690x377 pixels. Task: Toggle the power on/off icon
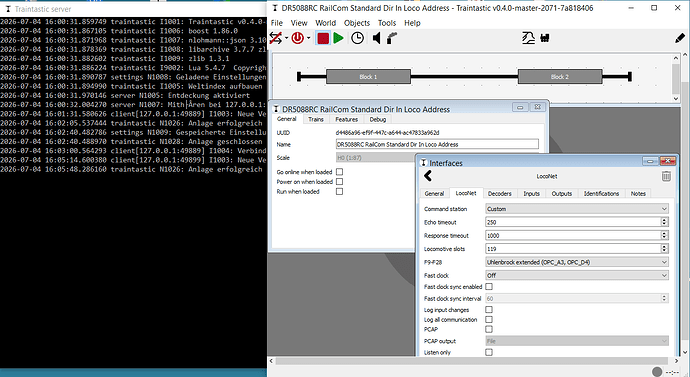tap(297, 38)
